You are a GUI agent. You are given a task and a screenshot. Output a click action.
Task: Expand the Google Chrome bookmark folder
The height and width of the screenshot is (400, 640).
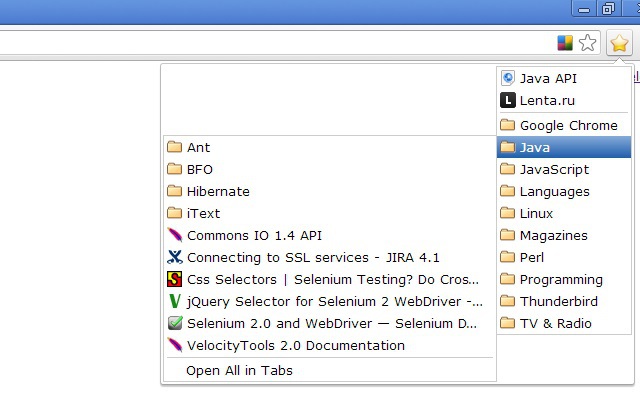tap(567, 125)
